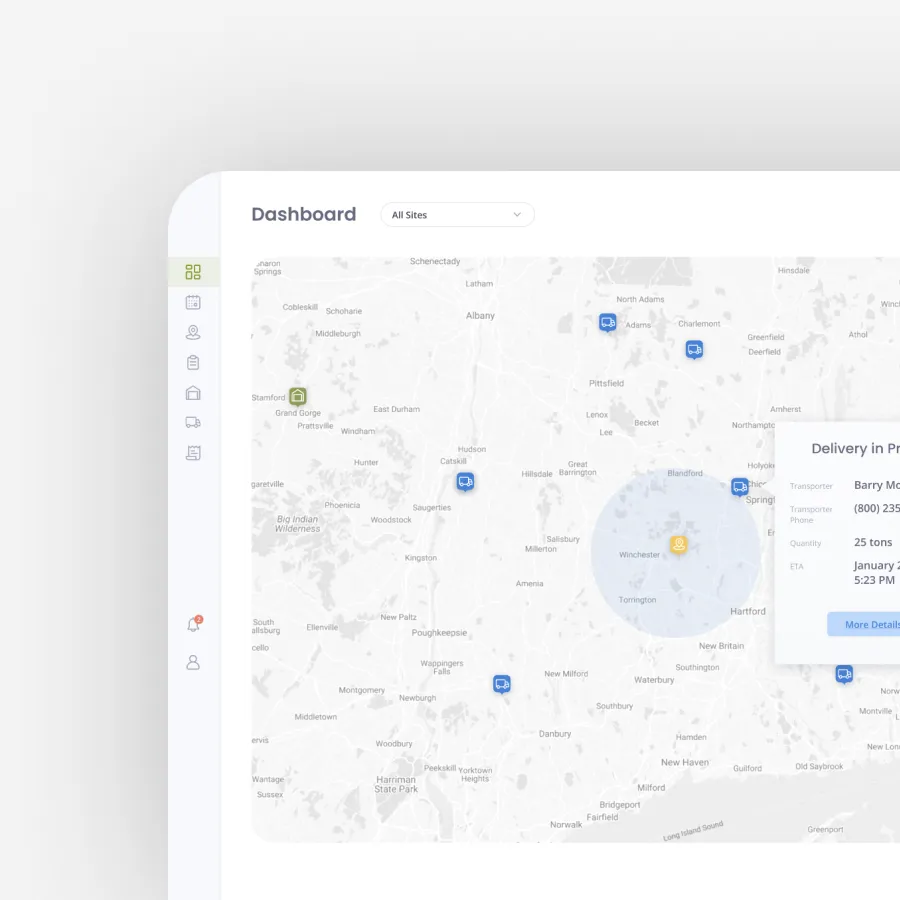Expand the All Sites dropdown
The height and width of the screenshot is (900, 900).
point(457,215)
